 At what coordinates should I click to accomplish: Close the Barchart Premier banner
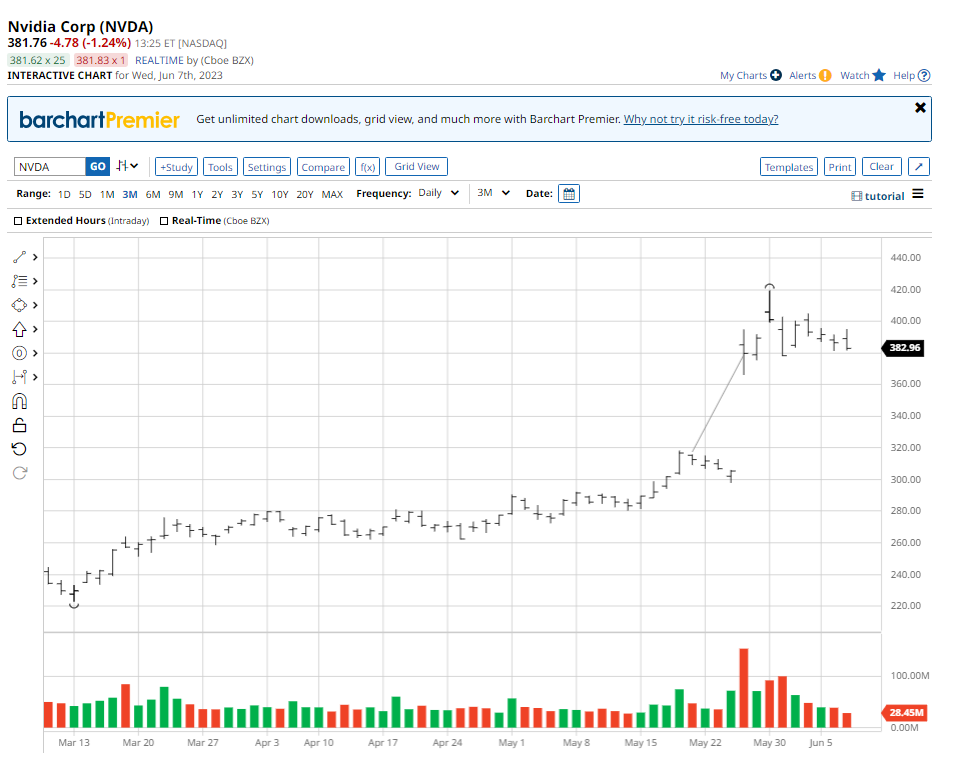coord(920,108)
